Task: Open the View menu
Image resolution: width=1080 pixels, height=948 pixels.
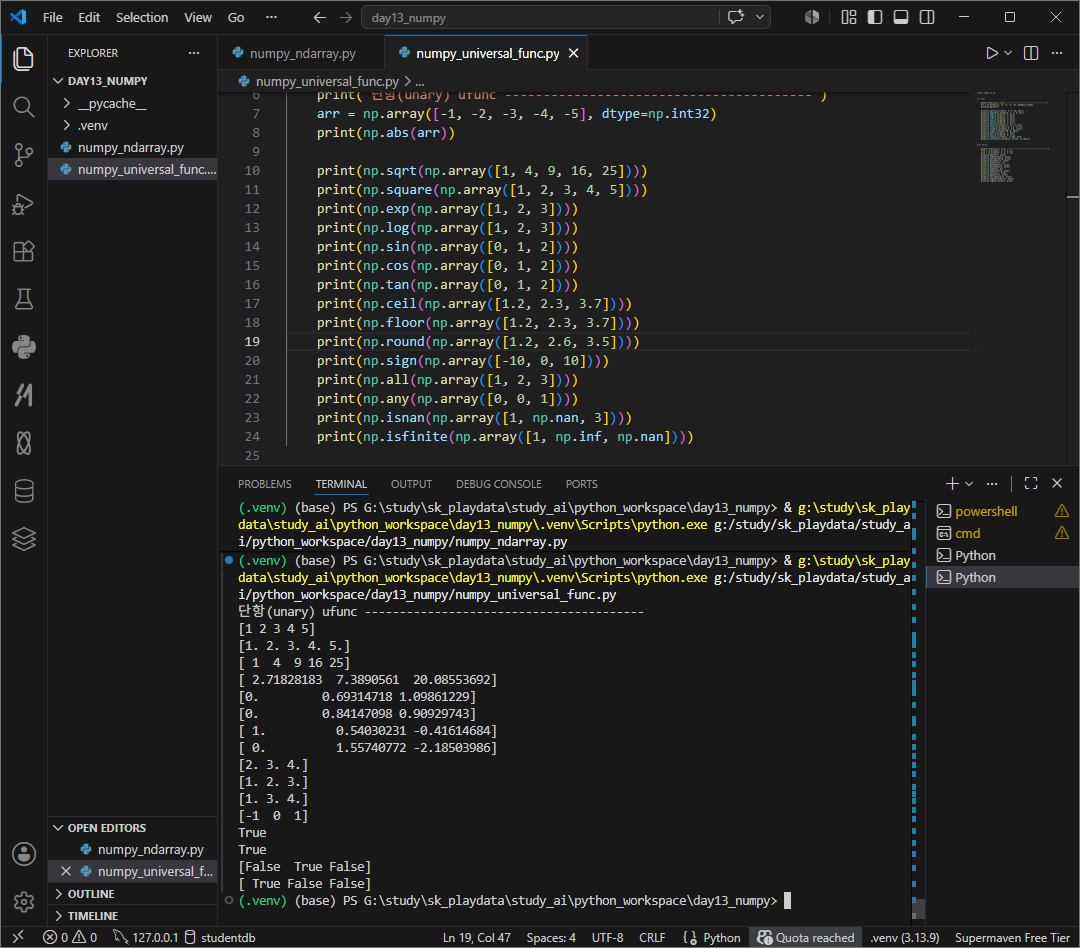Action: click(x=198, y=18)
